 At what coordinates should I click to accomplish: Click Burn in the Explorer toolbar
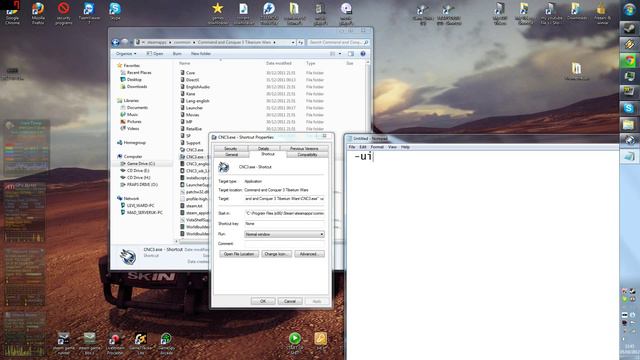pos(177,53)
